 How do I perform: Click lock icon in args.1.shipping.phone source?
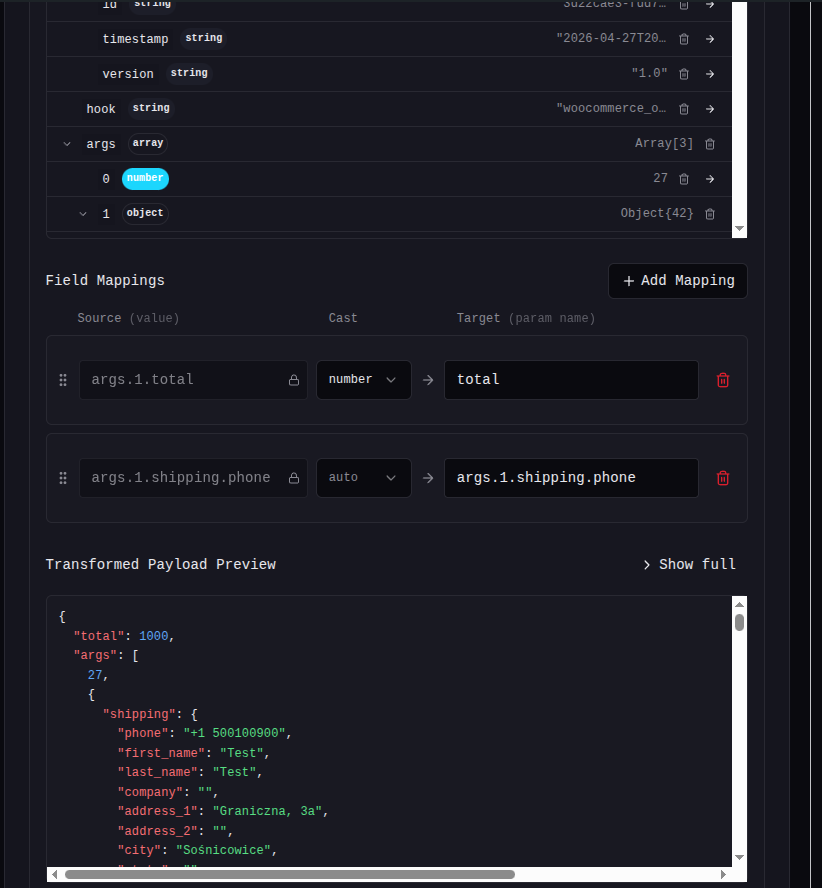click(x=294, y=478)
